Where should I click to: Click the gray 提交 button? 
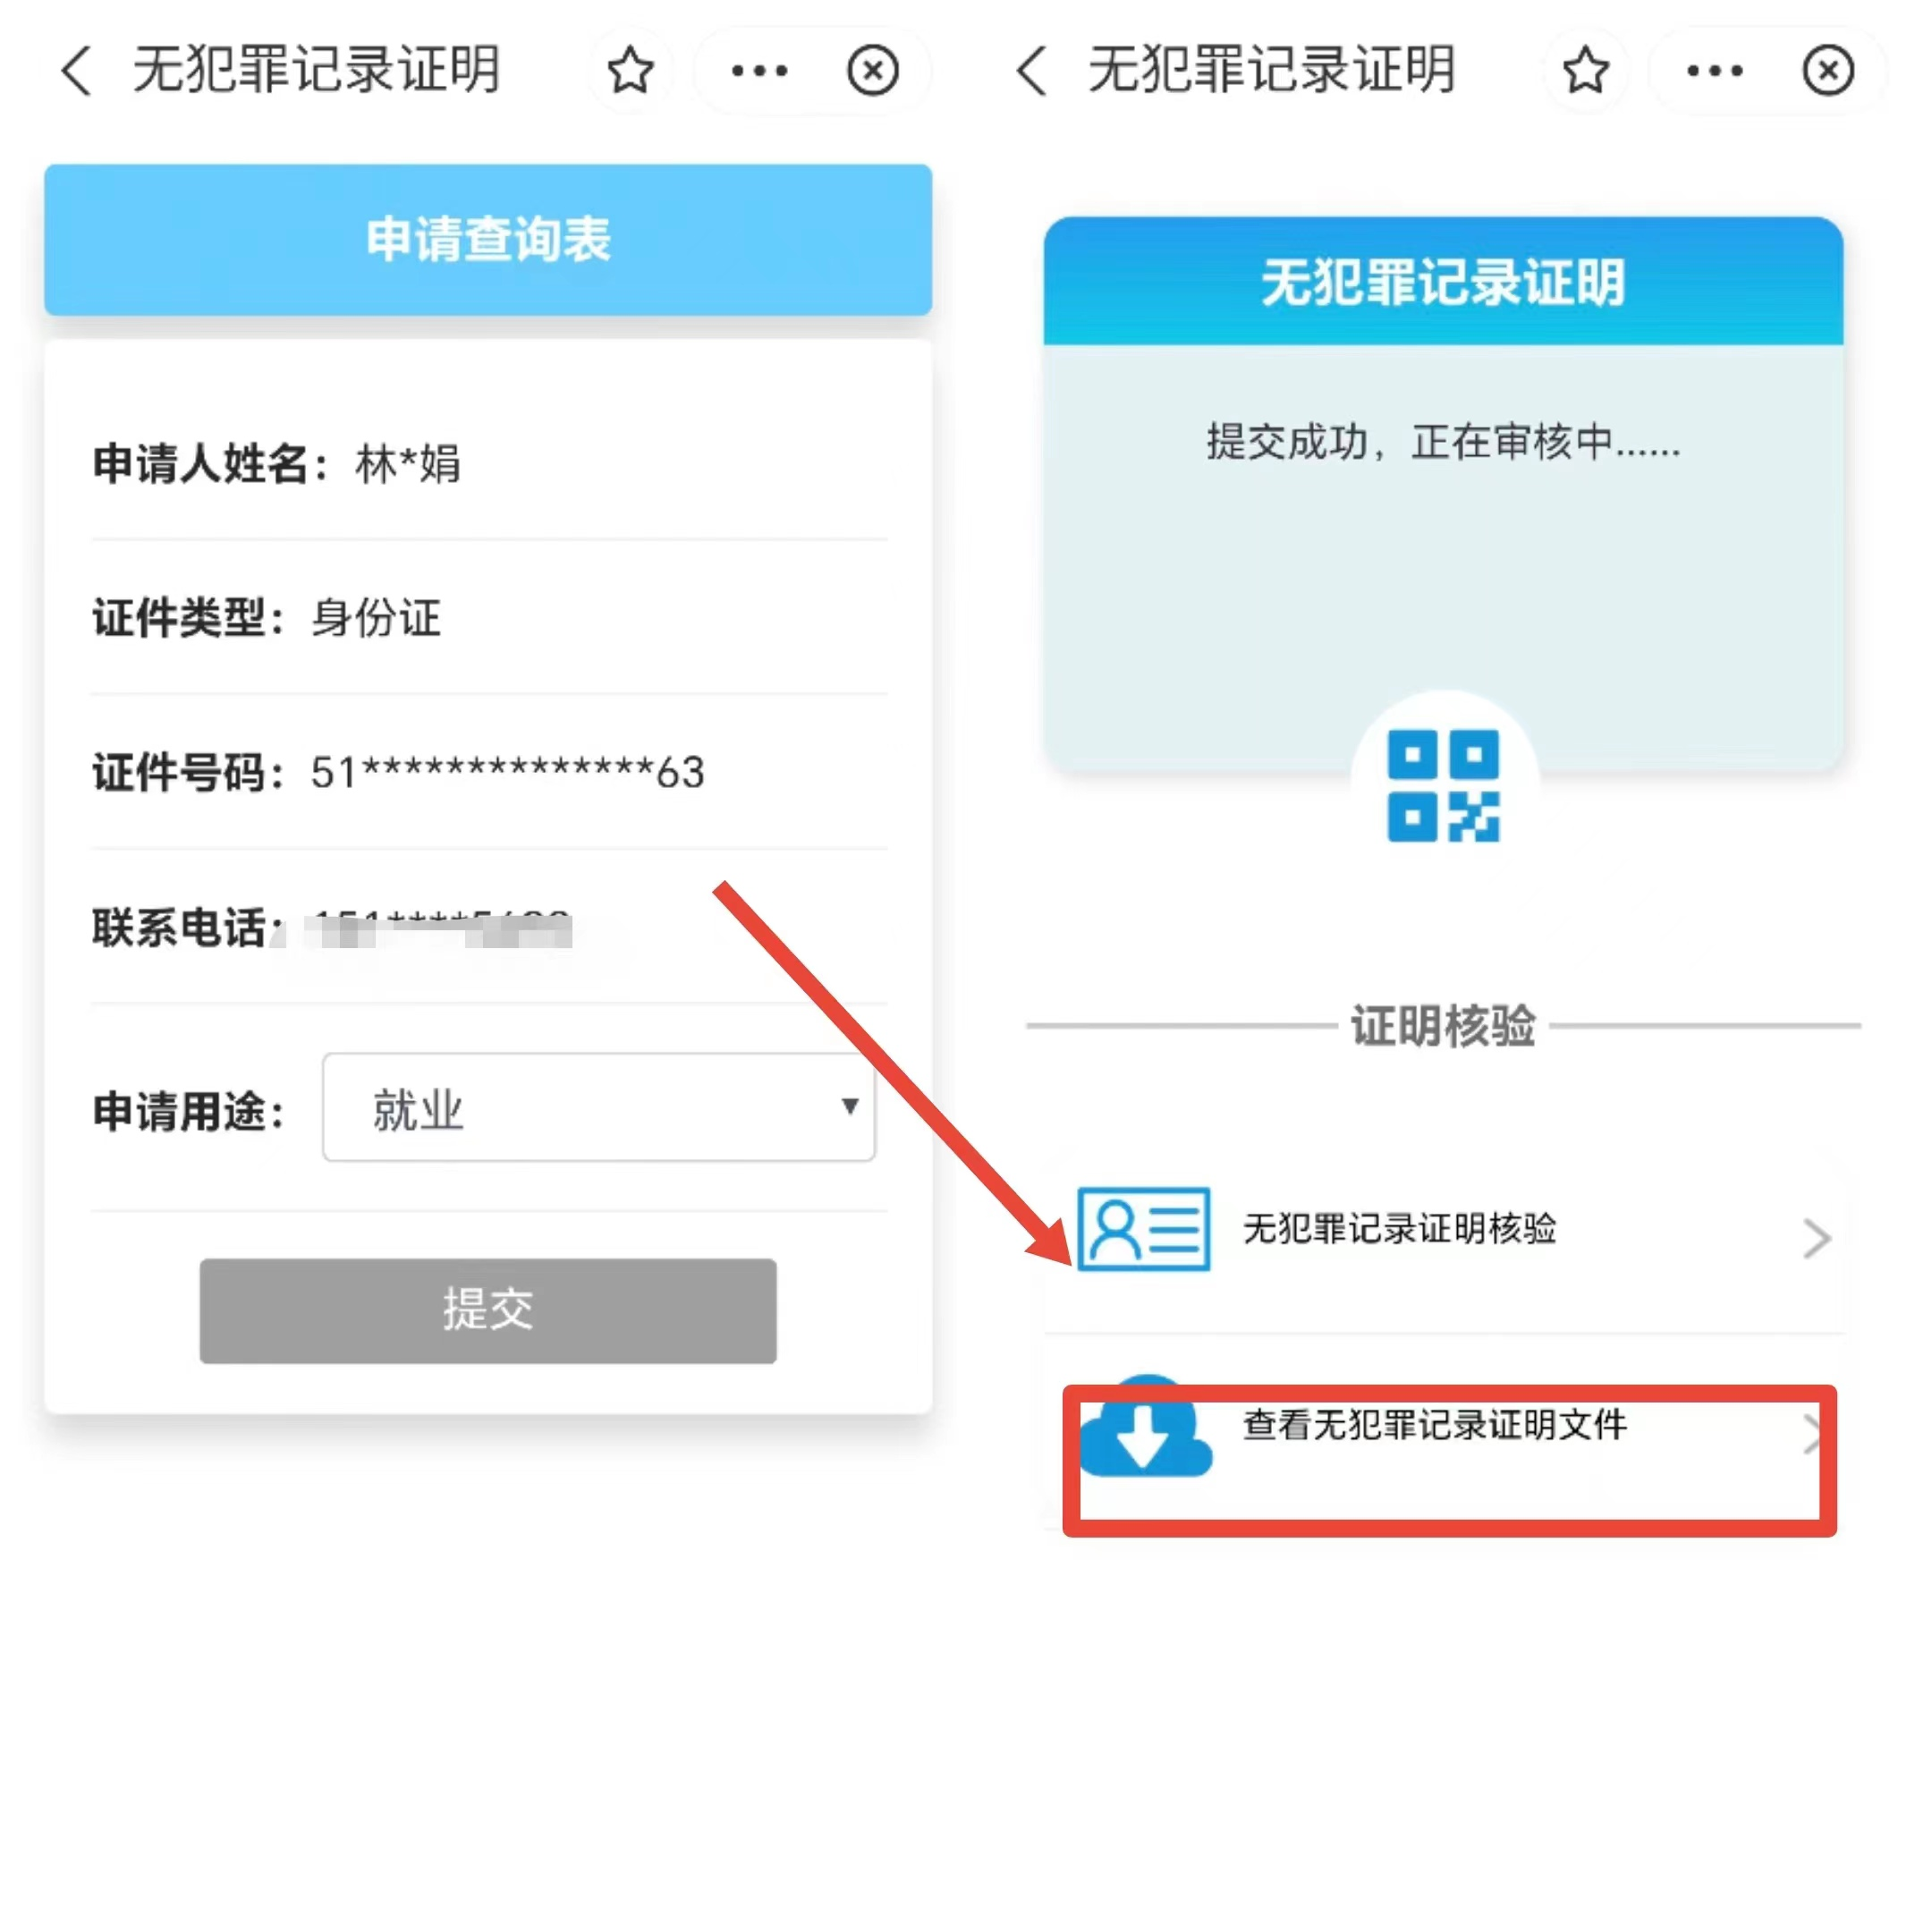coord(488,1310)
